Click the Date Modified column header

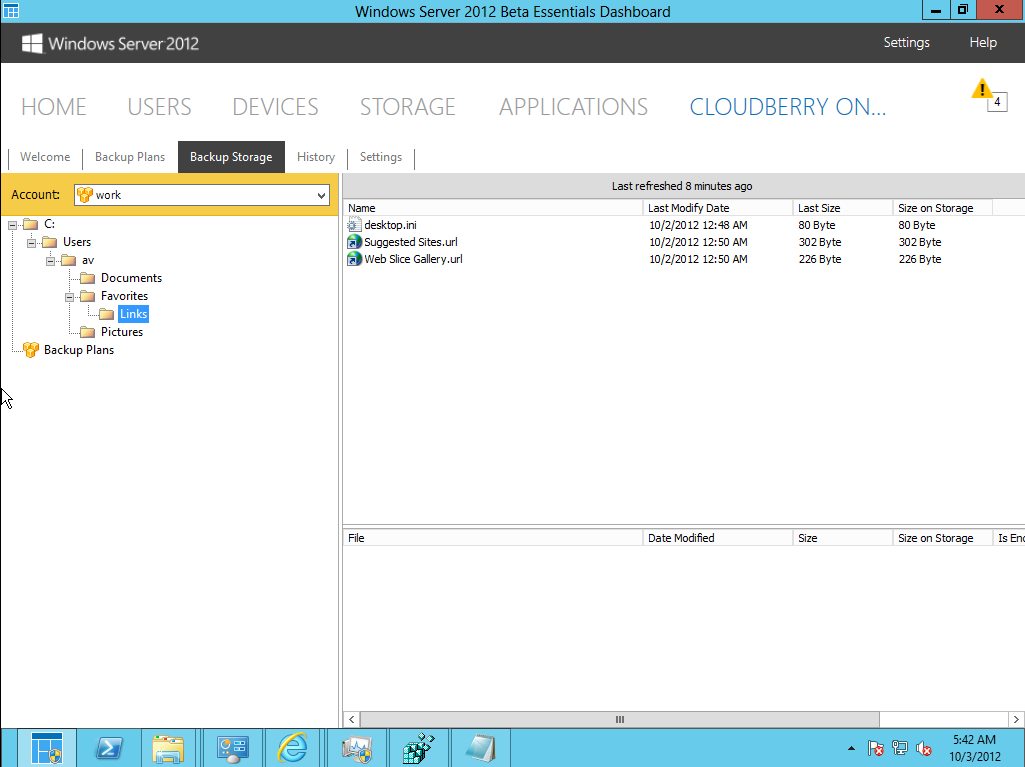718,538
